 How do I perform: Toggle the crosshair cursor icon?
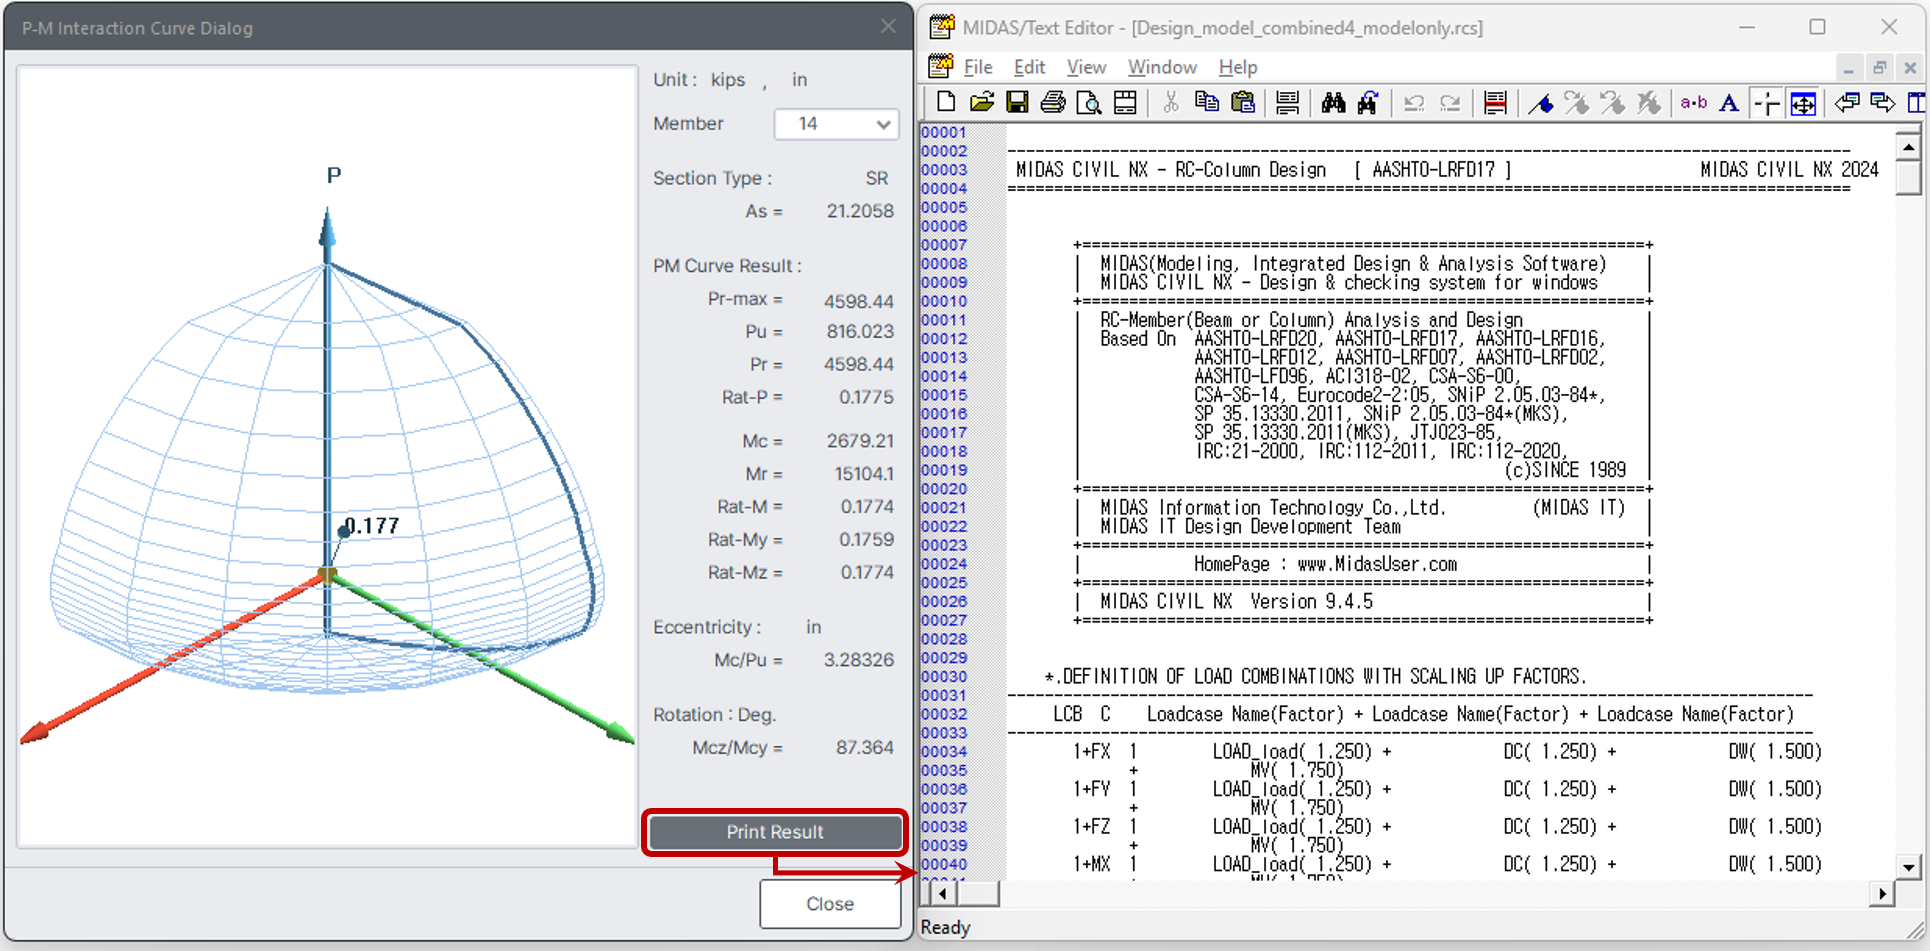(1767, 103)
